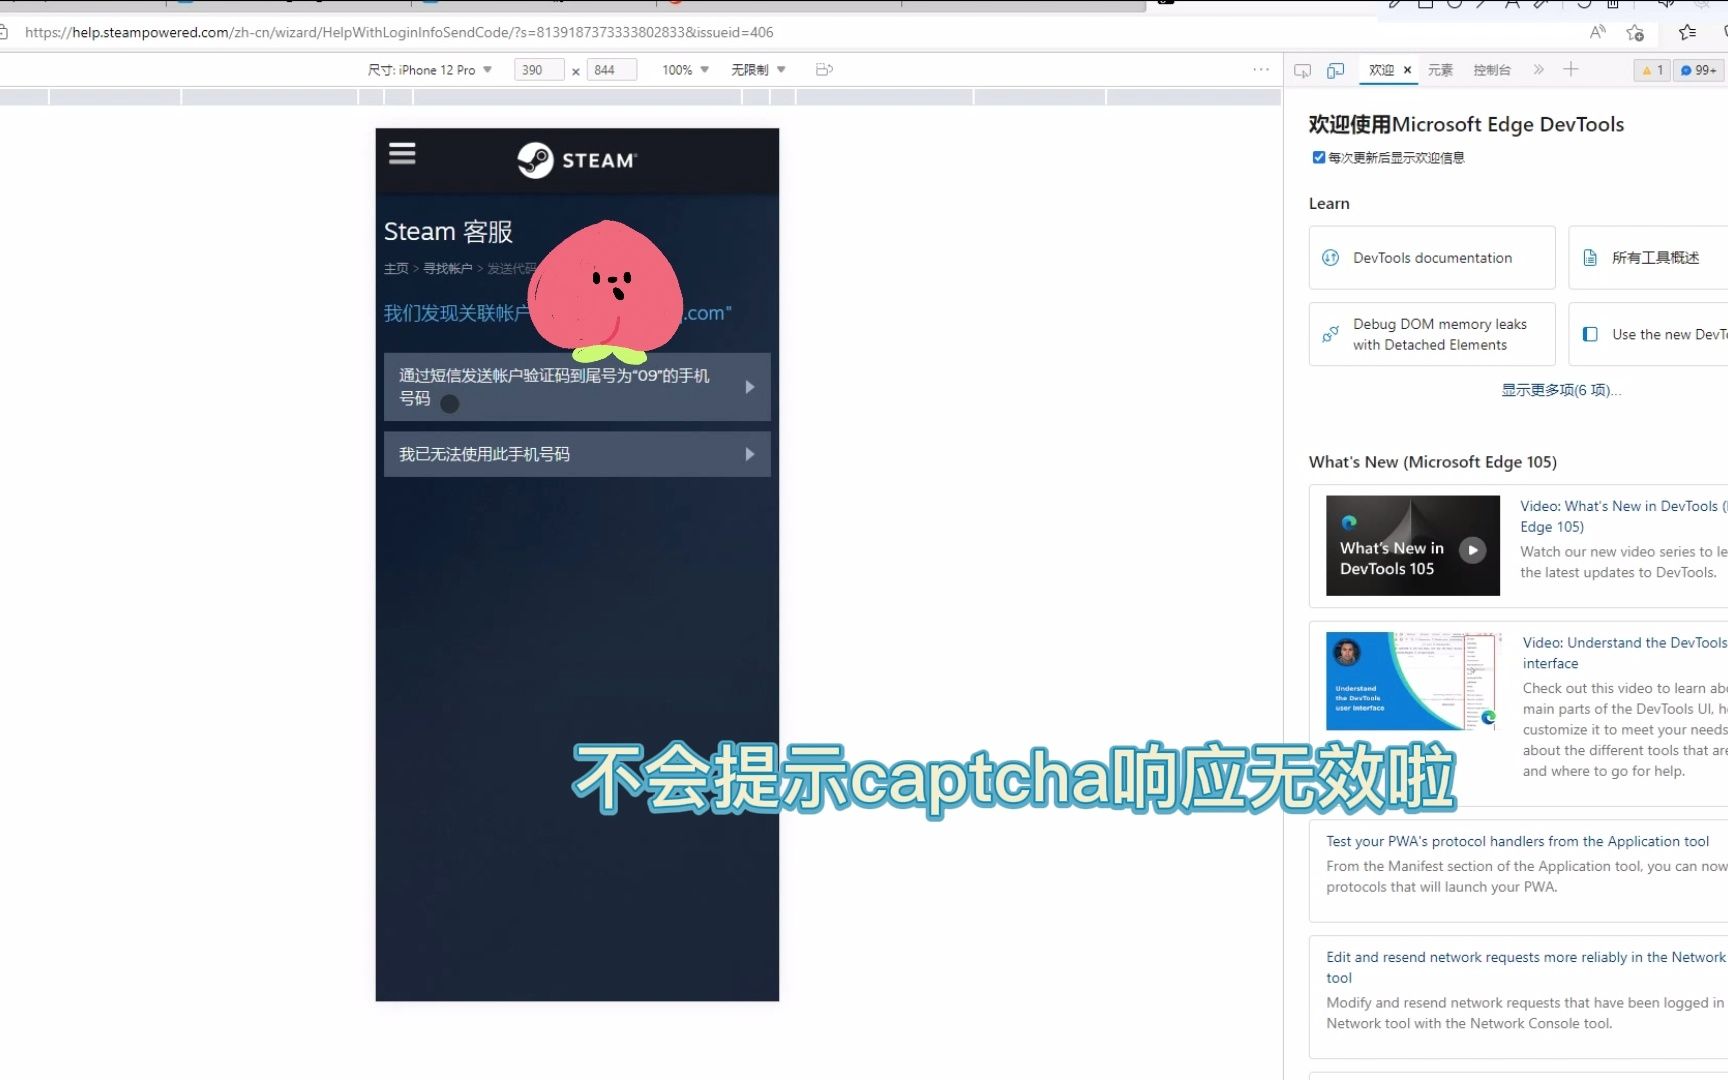Play the What's New in DevTools 105 video
Viewport: 1728px width, 1080px height.
[x=1471, y=549]
